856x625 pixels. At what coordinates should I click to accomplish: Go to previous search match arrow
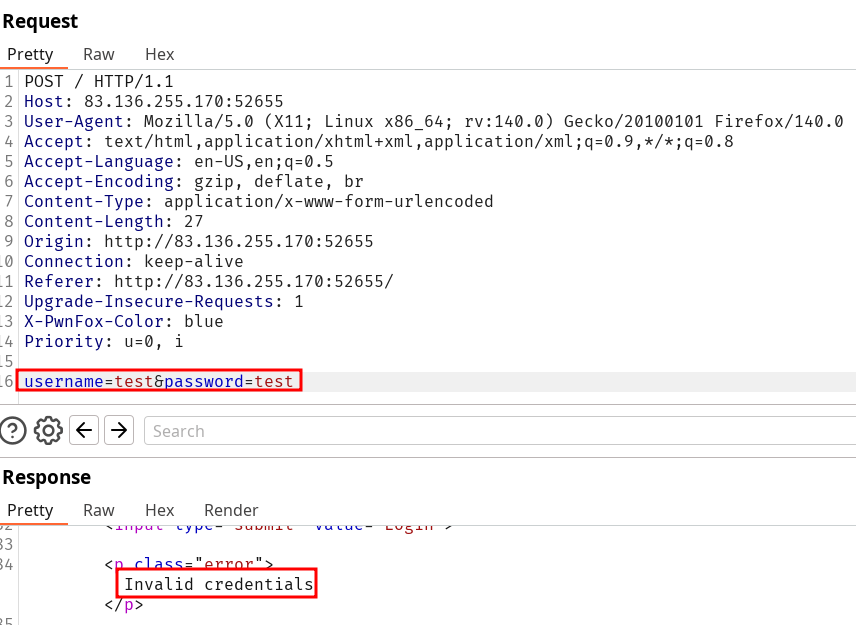[x=84, y=431]
